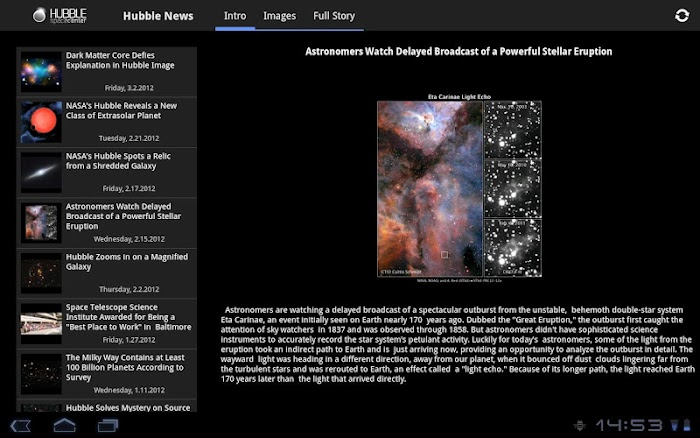This screenshot has width=700, height=438.
Task: Tap the Eta Carinae Light Echo main image
Action: 459,189
